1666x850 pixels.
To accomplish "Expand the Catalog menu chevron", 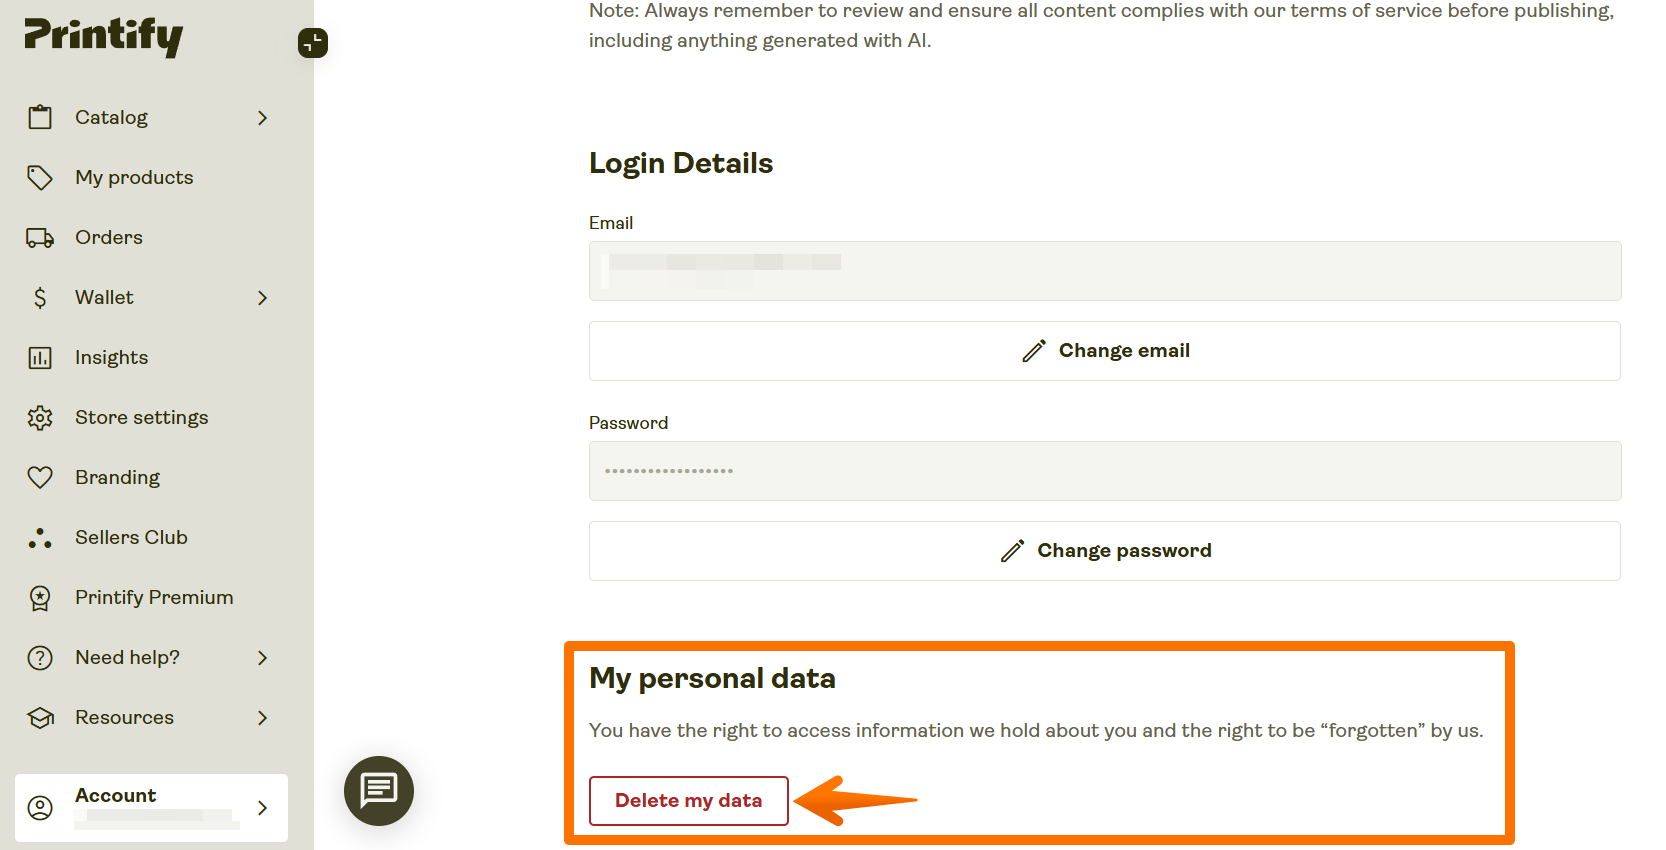I will point(262,117).
